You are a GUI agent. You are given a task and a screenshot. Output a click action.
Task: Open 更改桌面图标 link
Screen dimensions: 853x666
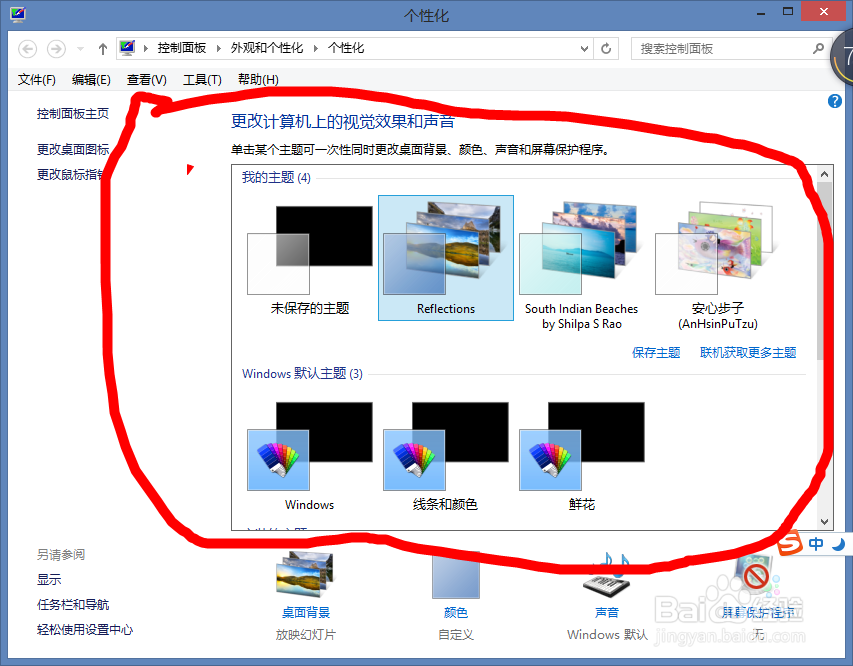(73, 149)
